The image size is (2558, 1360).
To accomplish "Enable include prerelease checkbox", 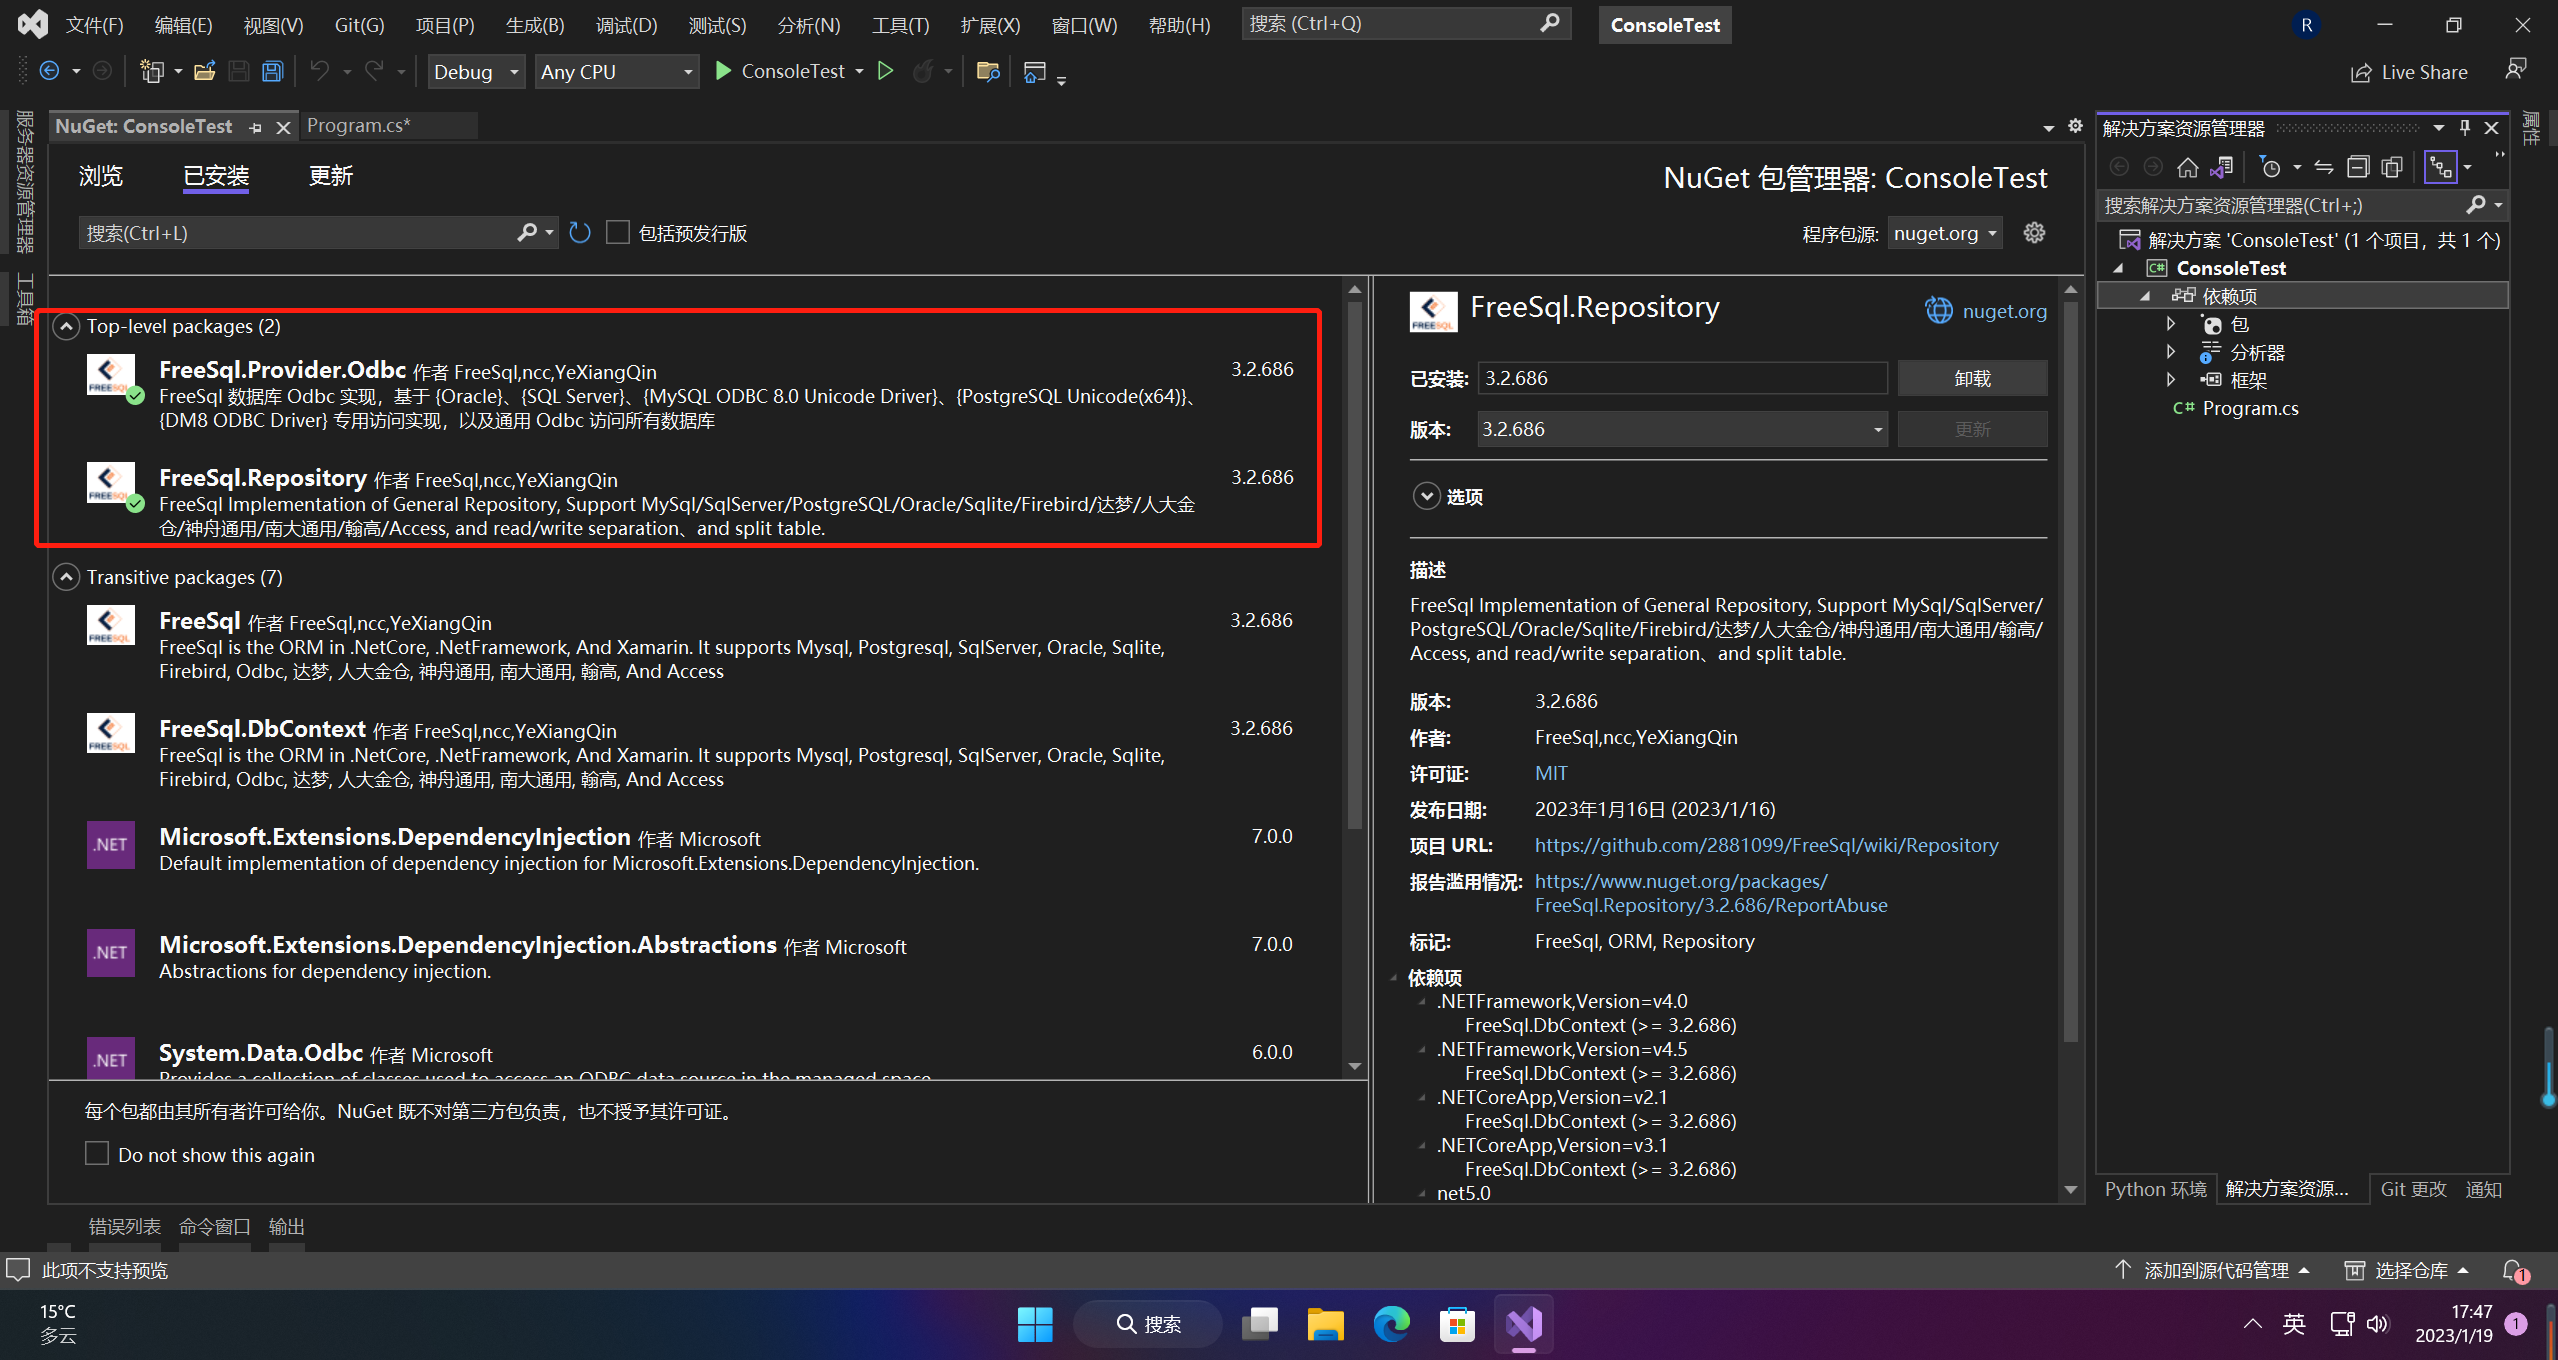I will pos(618,233).
